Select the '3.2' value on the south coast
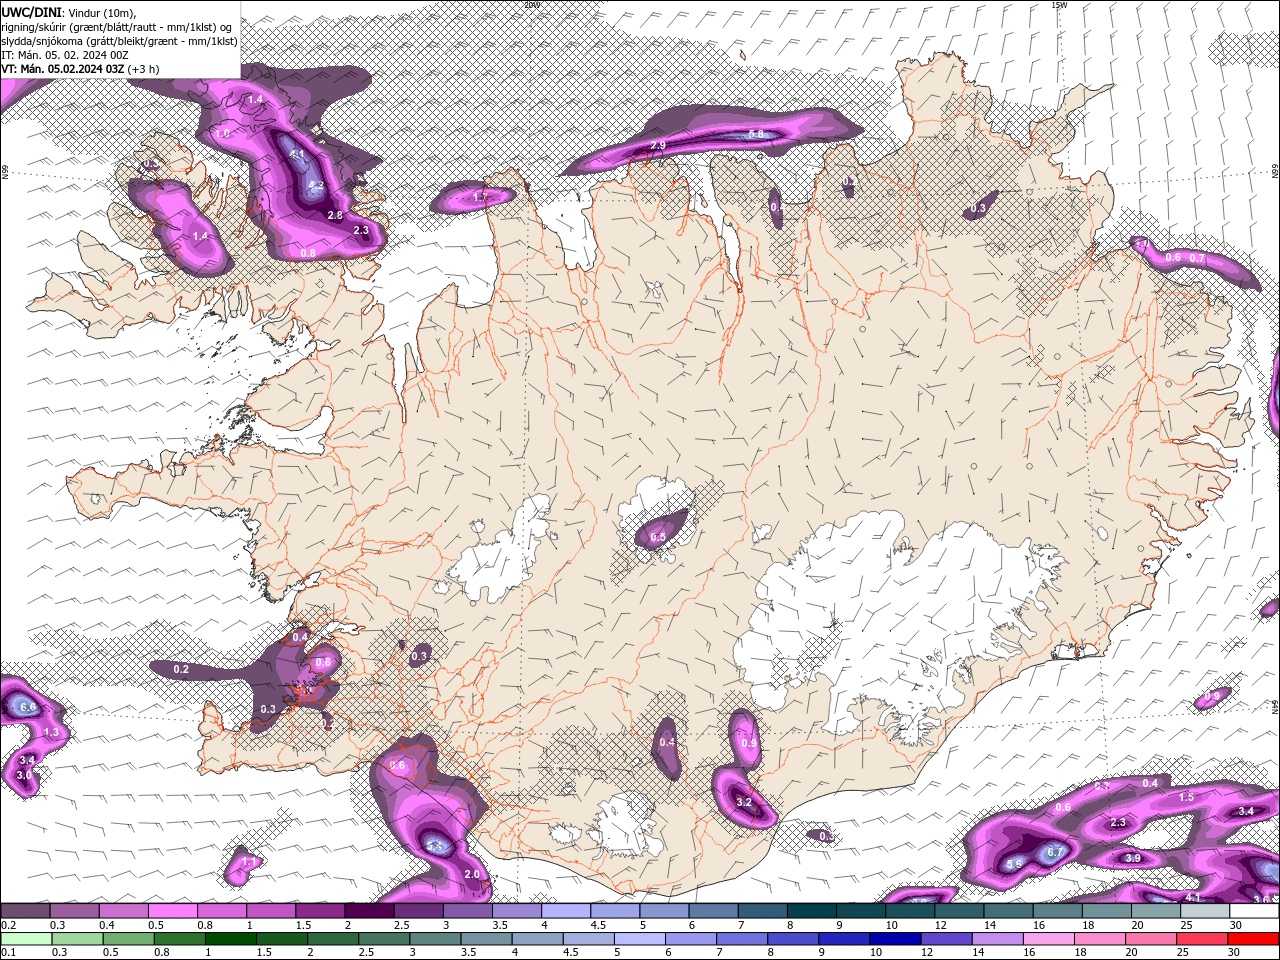Viewport: 1280px width, 960px height. click(x=743, y=802)
